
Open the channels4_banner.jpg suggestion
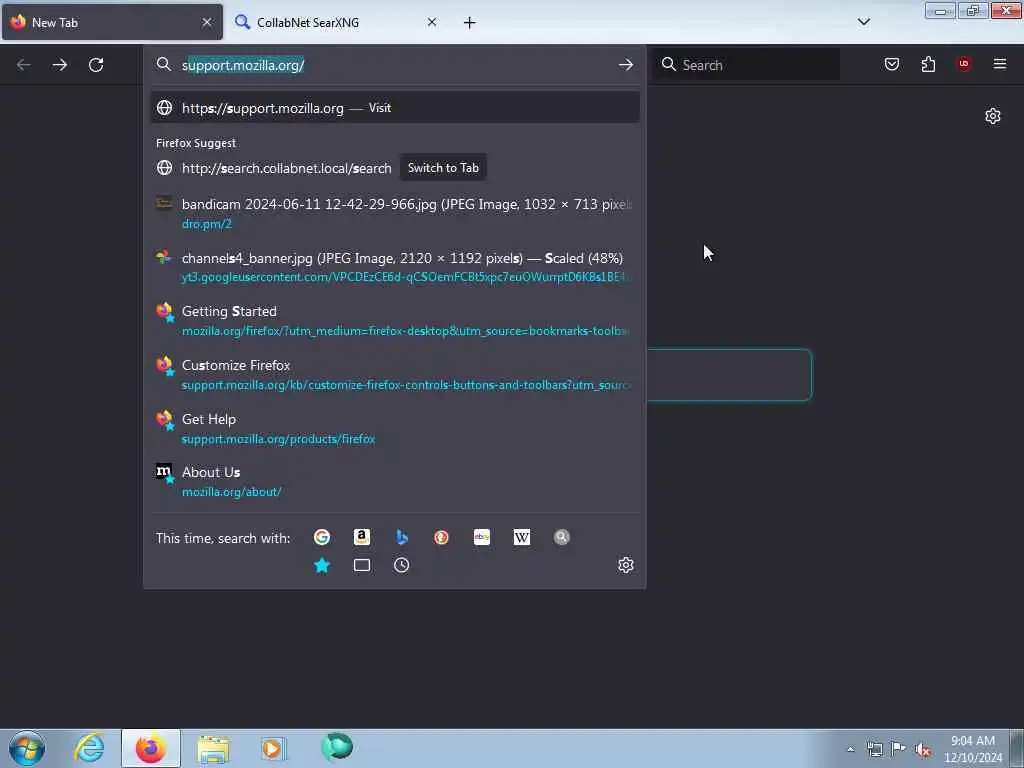click(x=395, y=267)
